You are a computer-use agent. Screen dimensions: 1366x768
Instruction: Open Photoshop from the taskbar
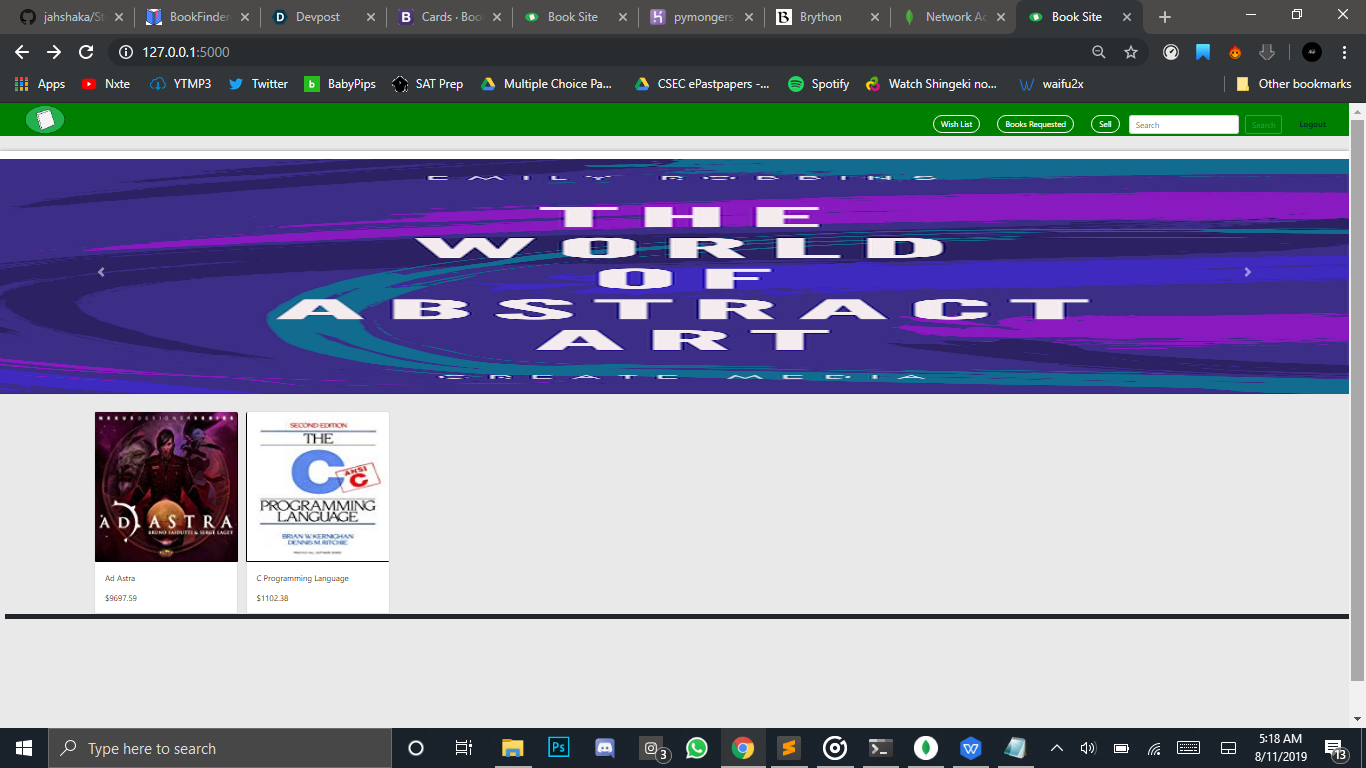(x=558, y=748)
